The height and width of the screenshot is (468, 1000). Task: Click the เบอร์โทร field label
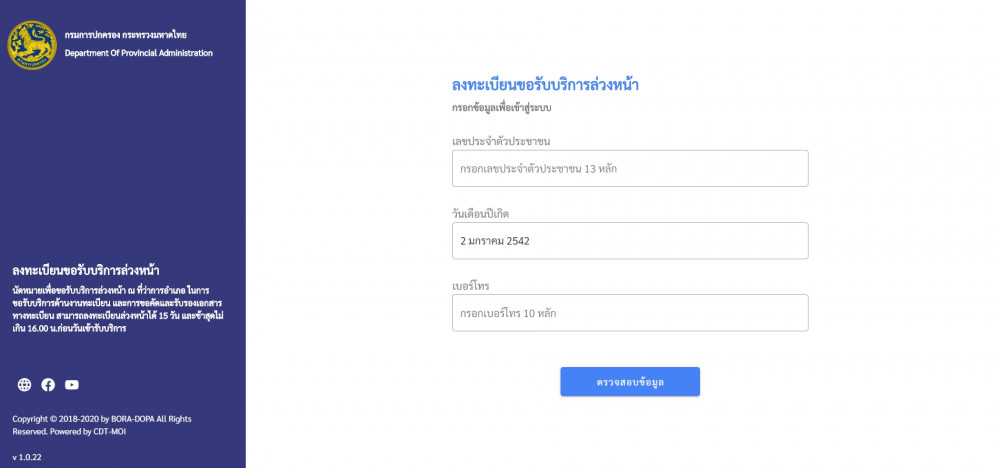471,286
